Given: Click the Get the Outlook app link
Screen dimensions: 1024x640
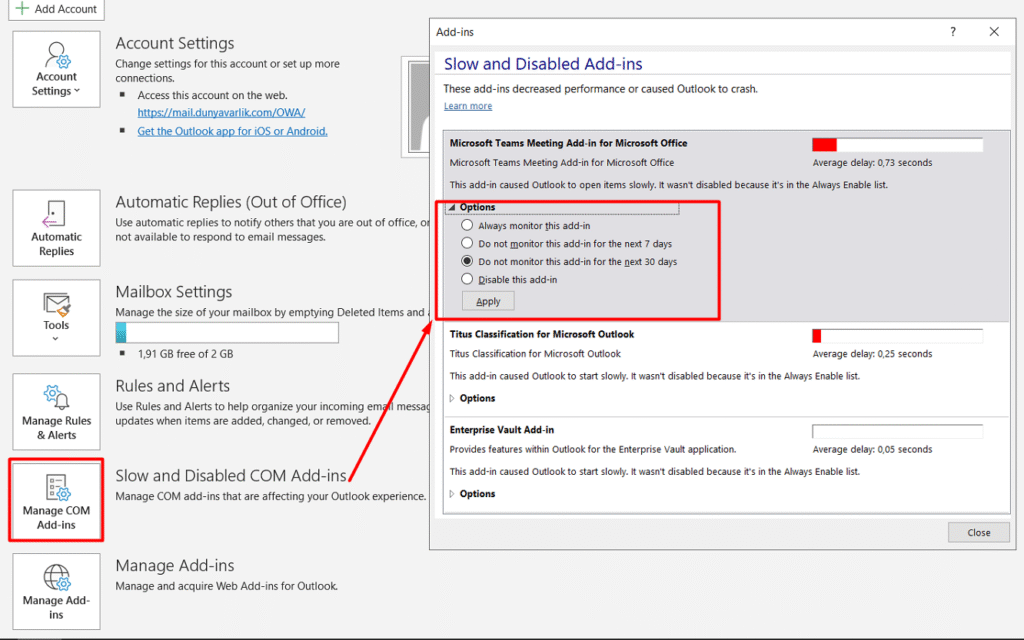Looking at the screenshot, I should point(232,131).
